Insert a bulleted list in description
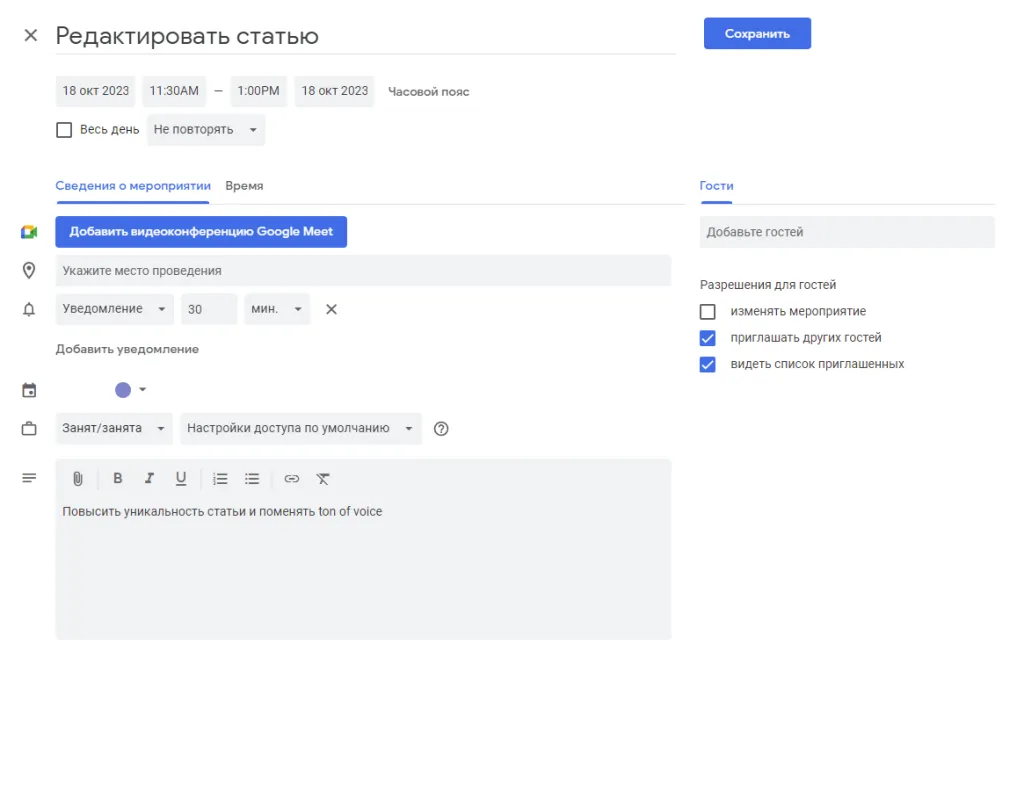1024x788 pixels. point(252,478)
